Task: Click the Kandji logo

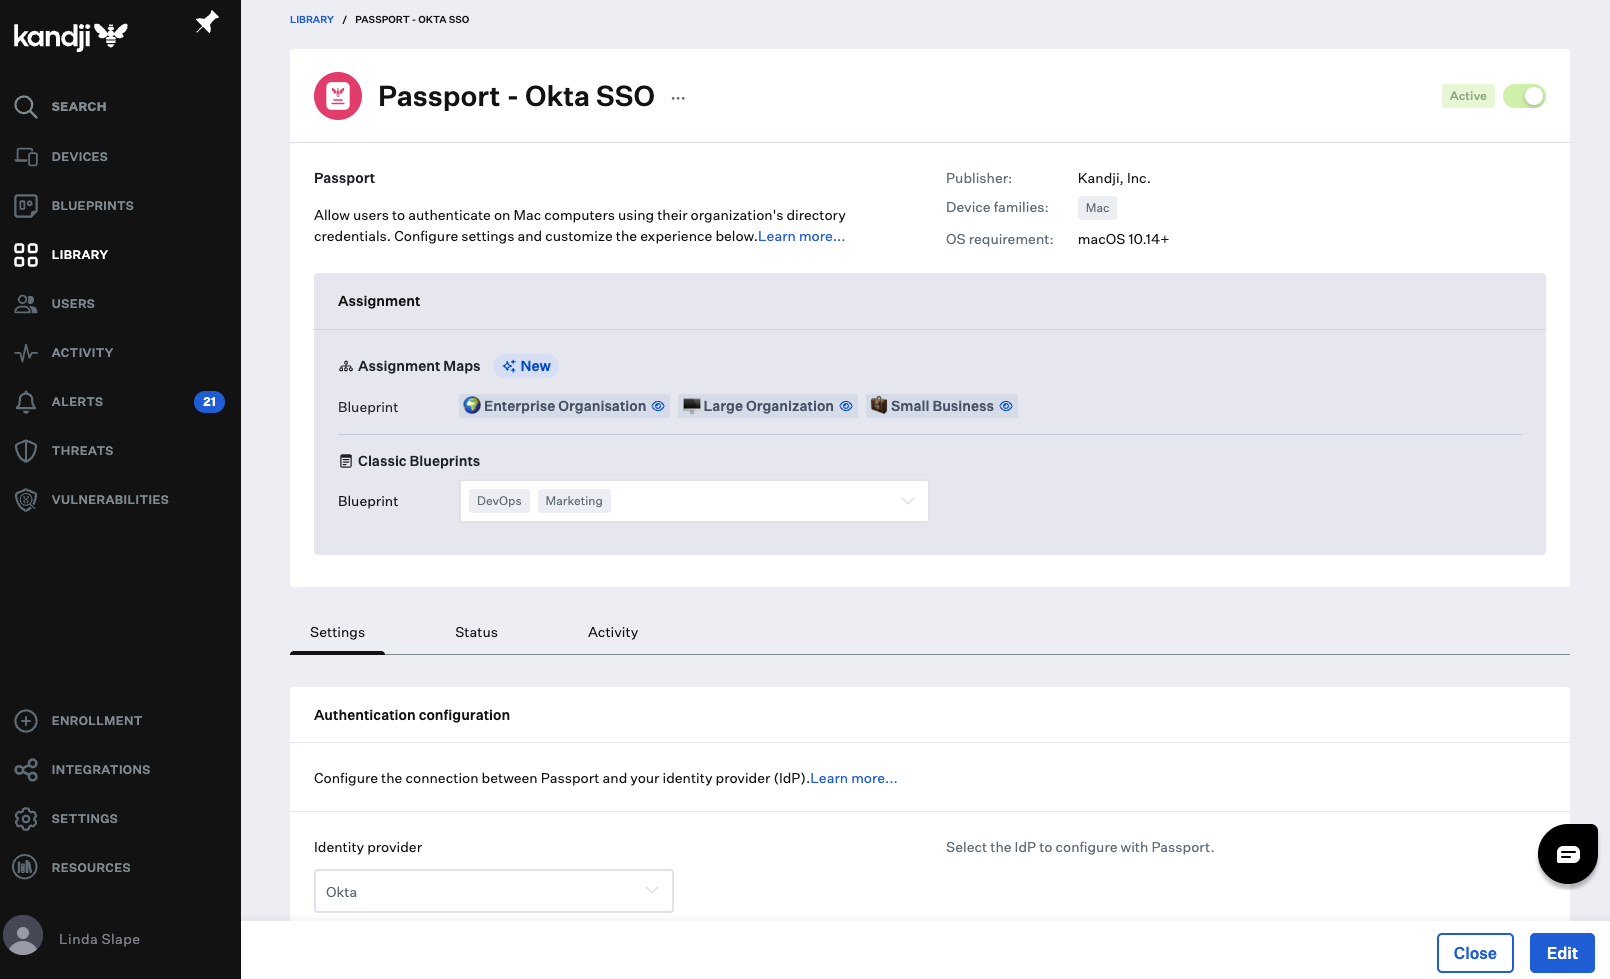Action: pyautogui.click(x=70, y=36)
